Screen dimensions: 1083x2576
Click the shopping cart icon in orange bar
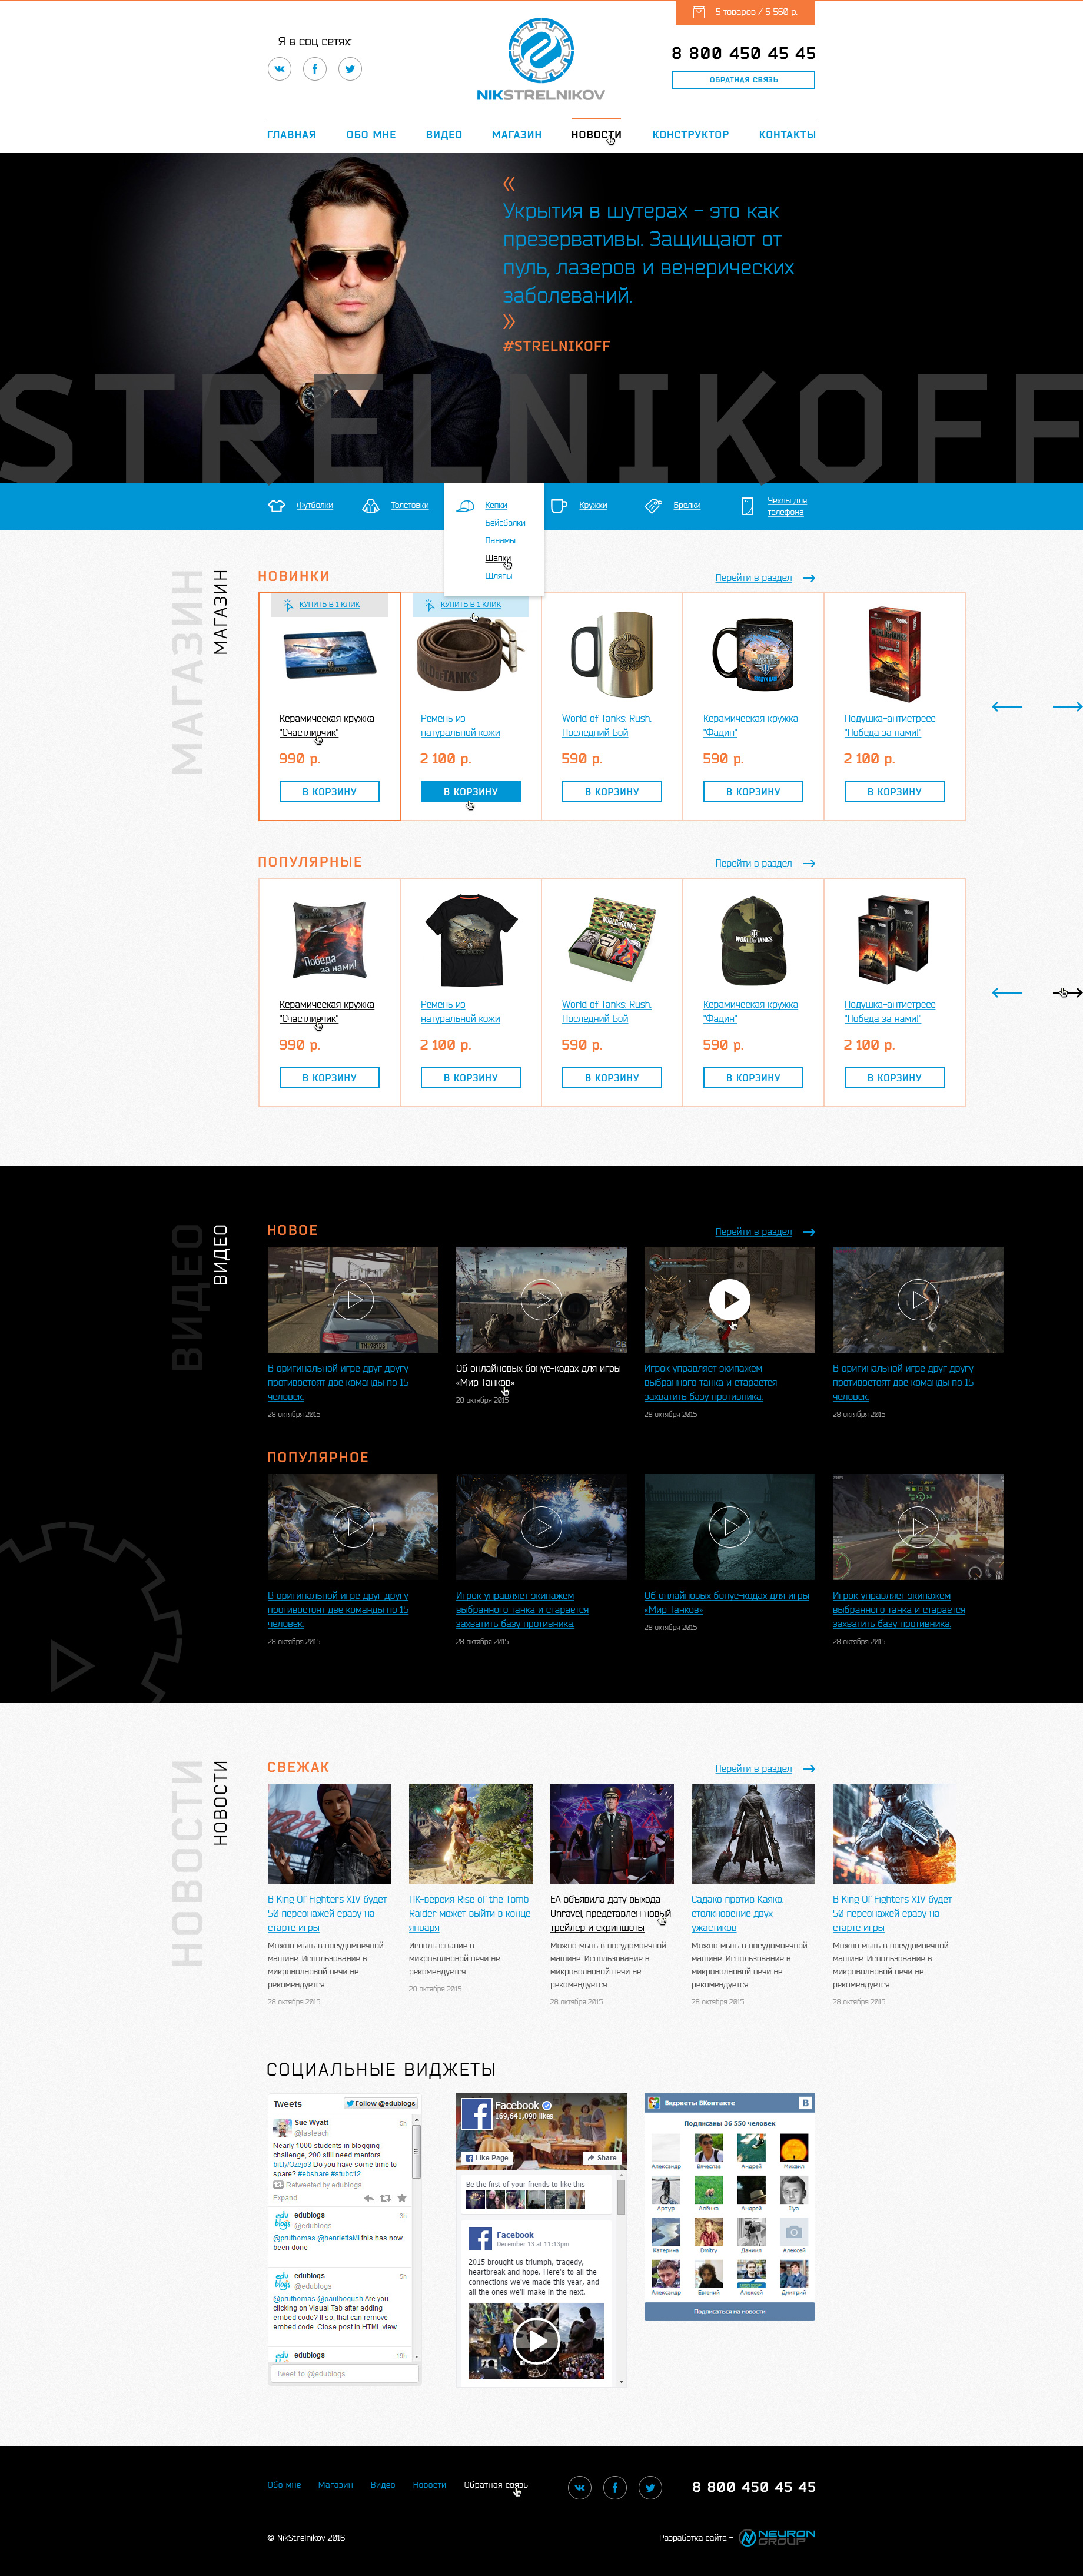(x=699, y=12)
